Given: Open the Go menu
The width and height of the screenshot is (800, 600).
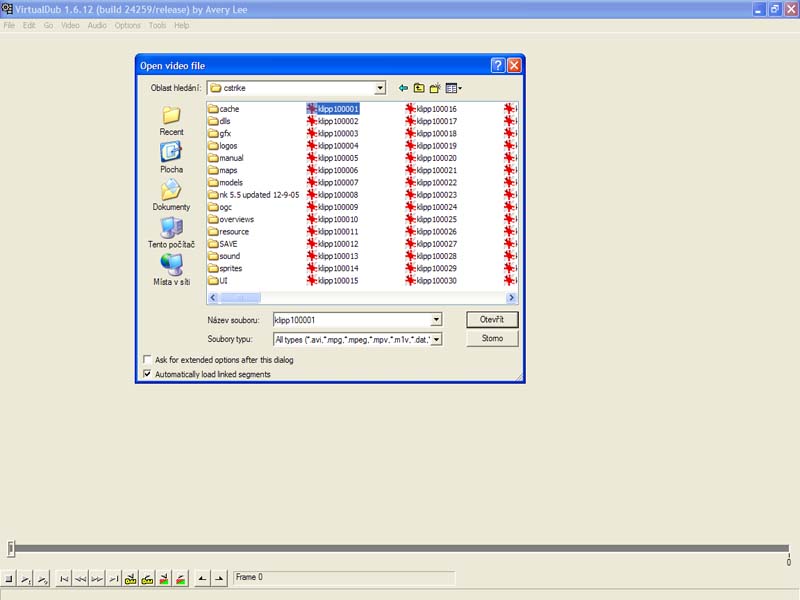Looking at the screenshot, I should pos(48,26).
